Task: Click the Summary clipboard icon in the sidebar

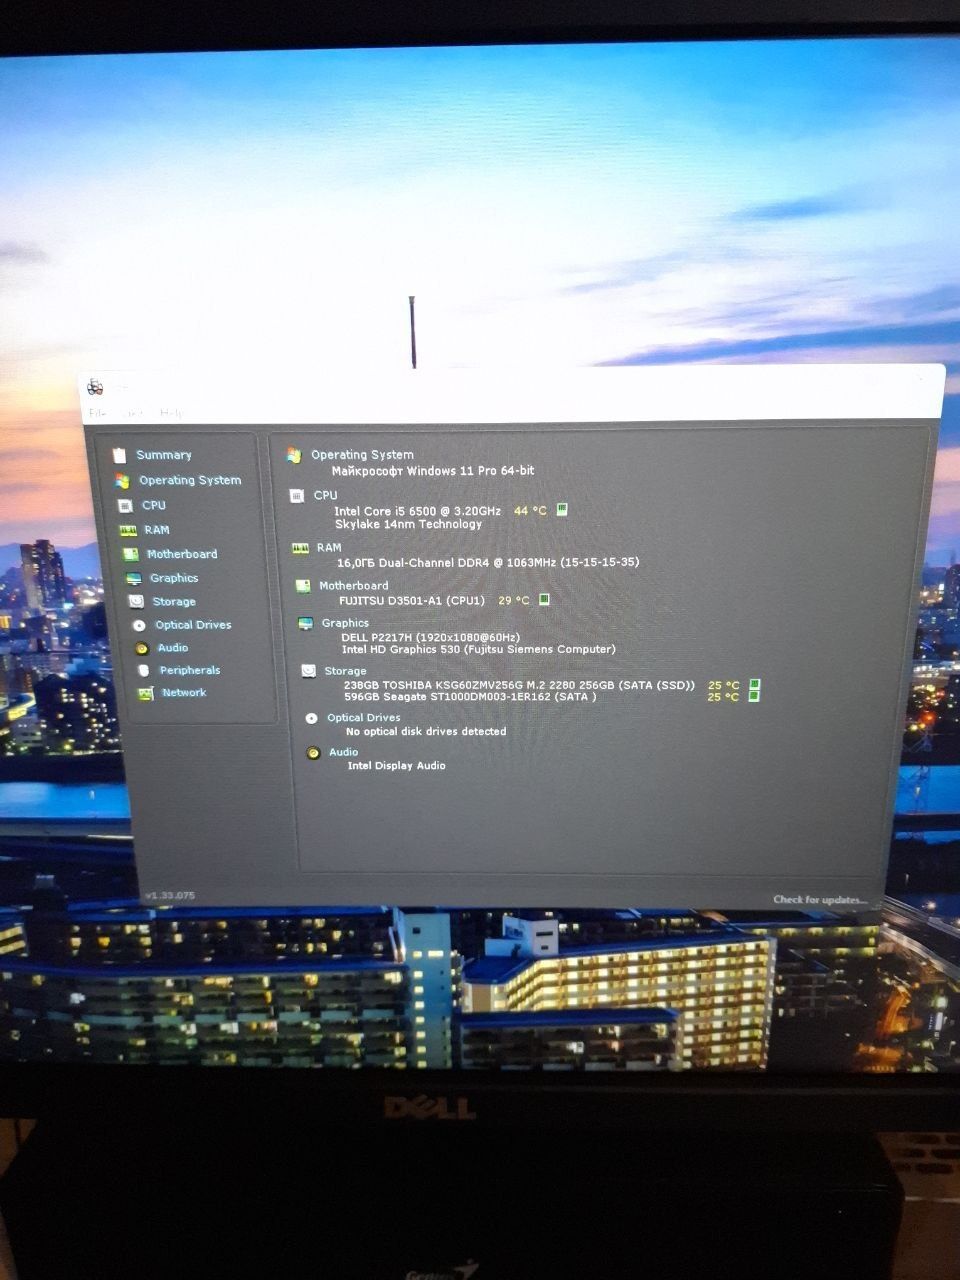Action: click(x=119, y=455)
